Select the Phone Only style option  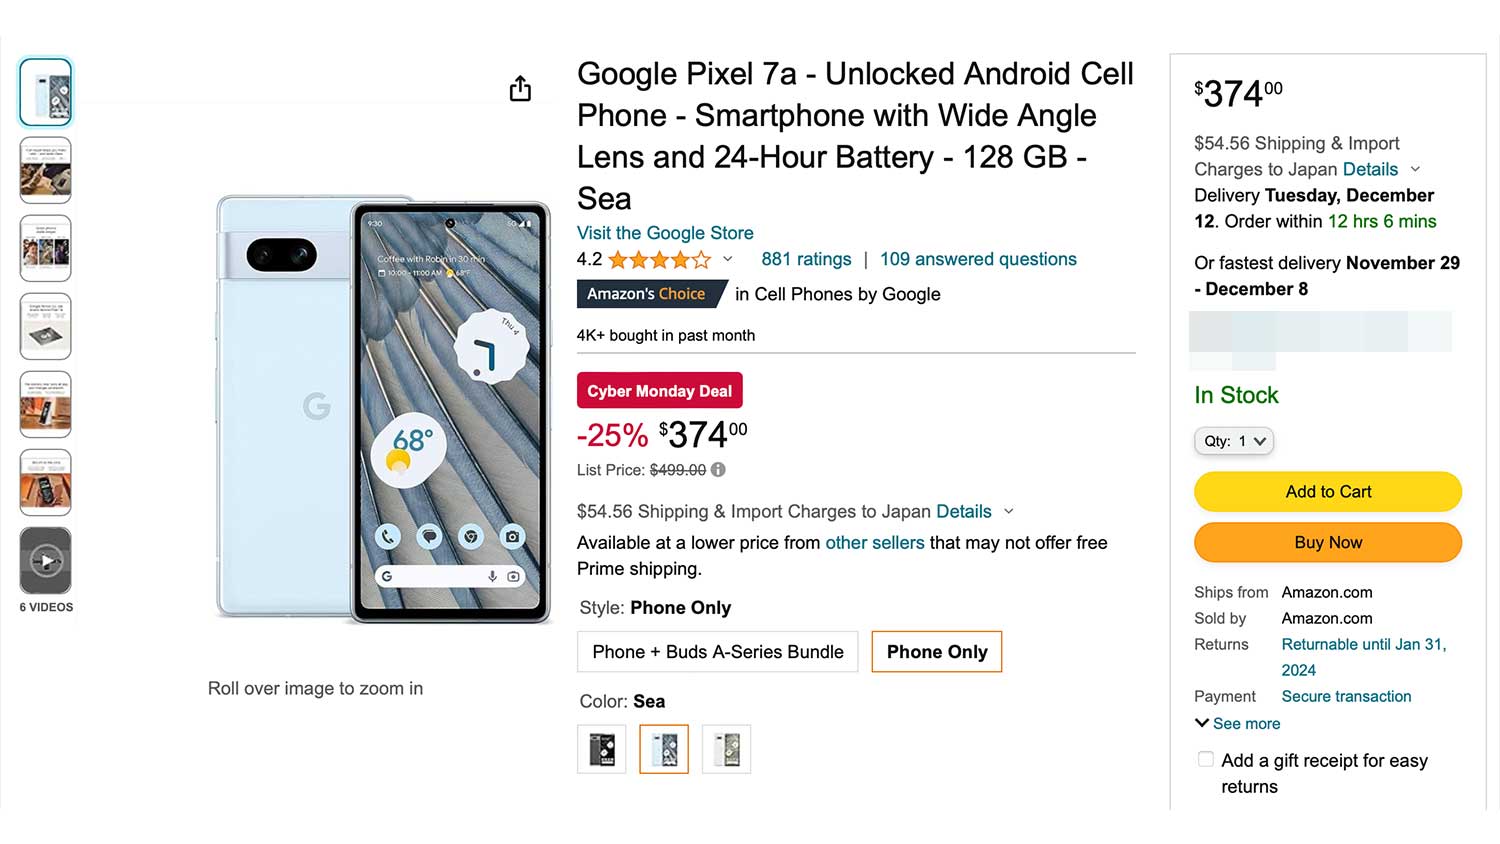click(937, 652)
